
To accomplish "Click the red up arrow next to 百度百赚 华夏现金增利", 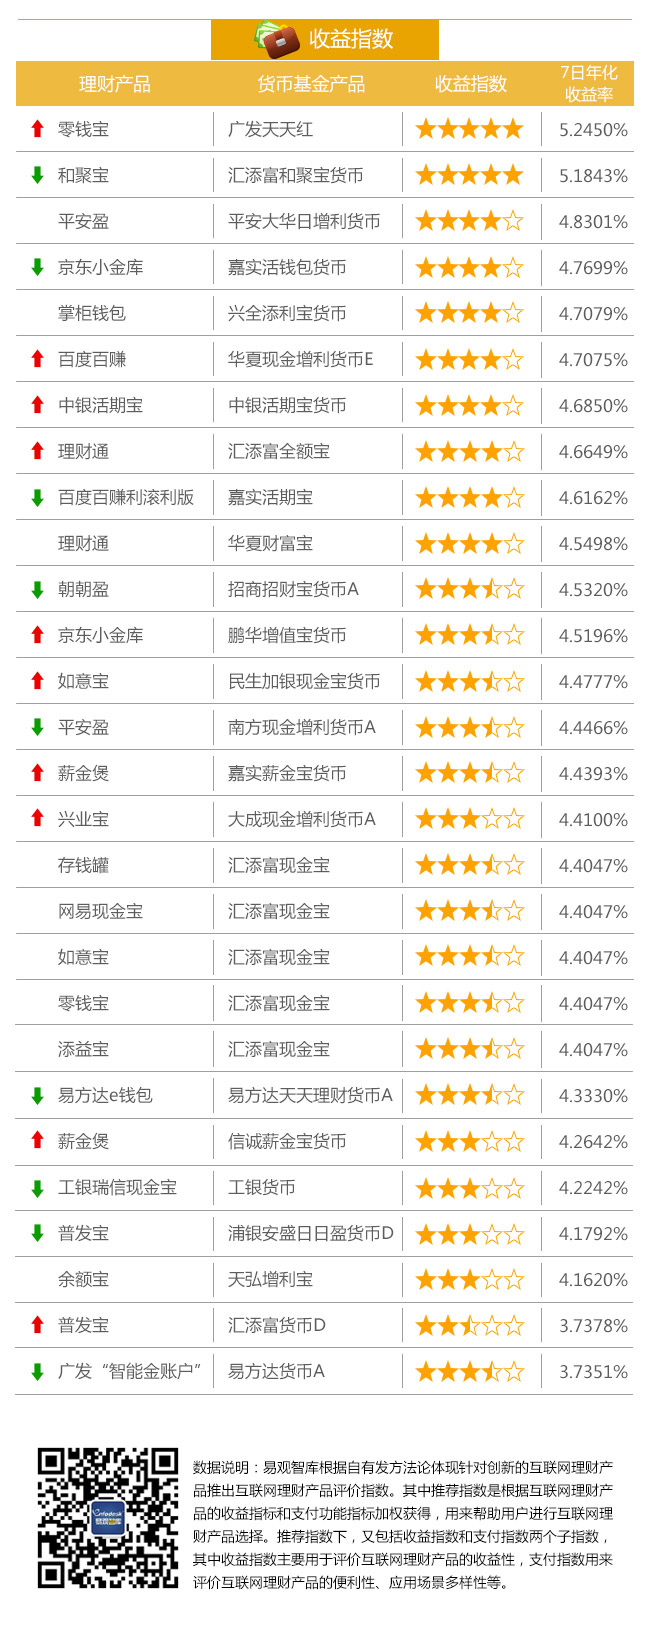I will coord(38,359).
